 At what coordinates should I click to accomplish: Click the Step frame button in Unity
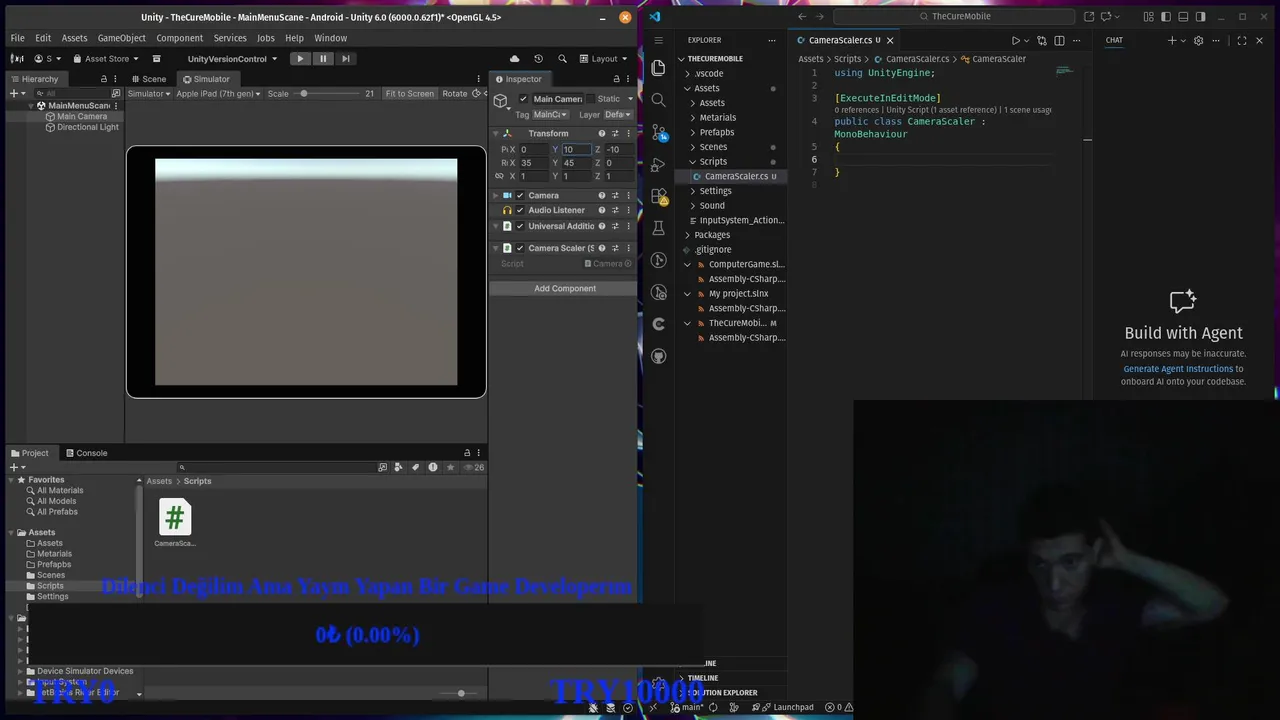tap(346, 59)
